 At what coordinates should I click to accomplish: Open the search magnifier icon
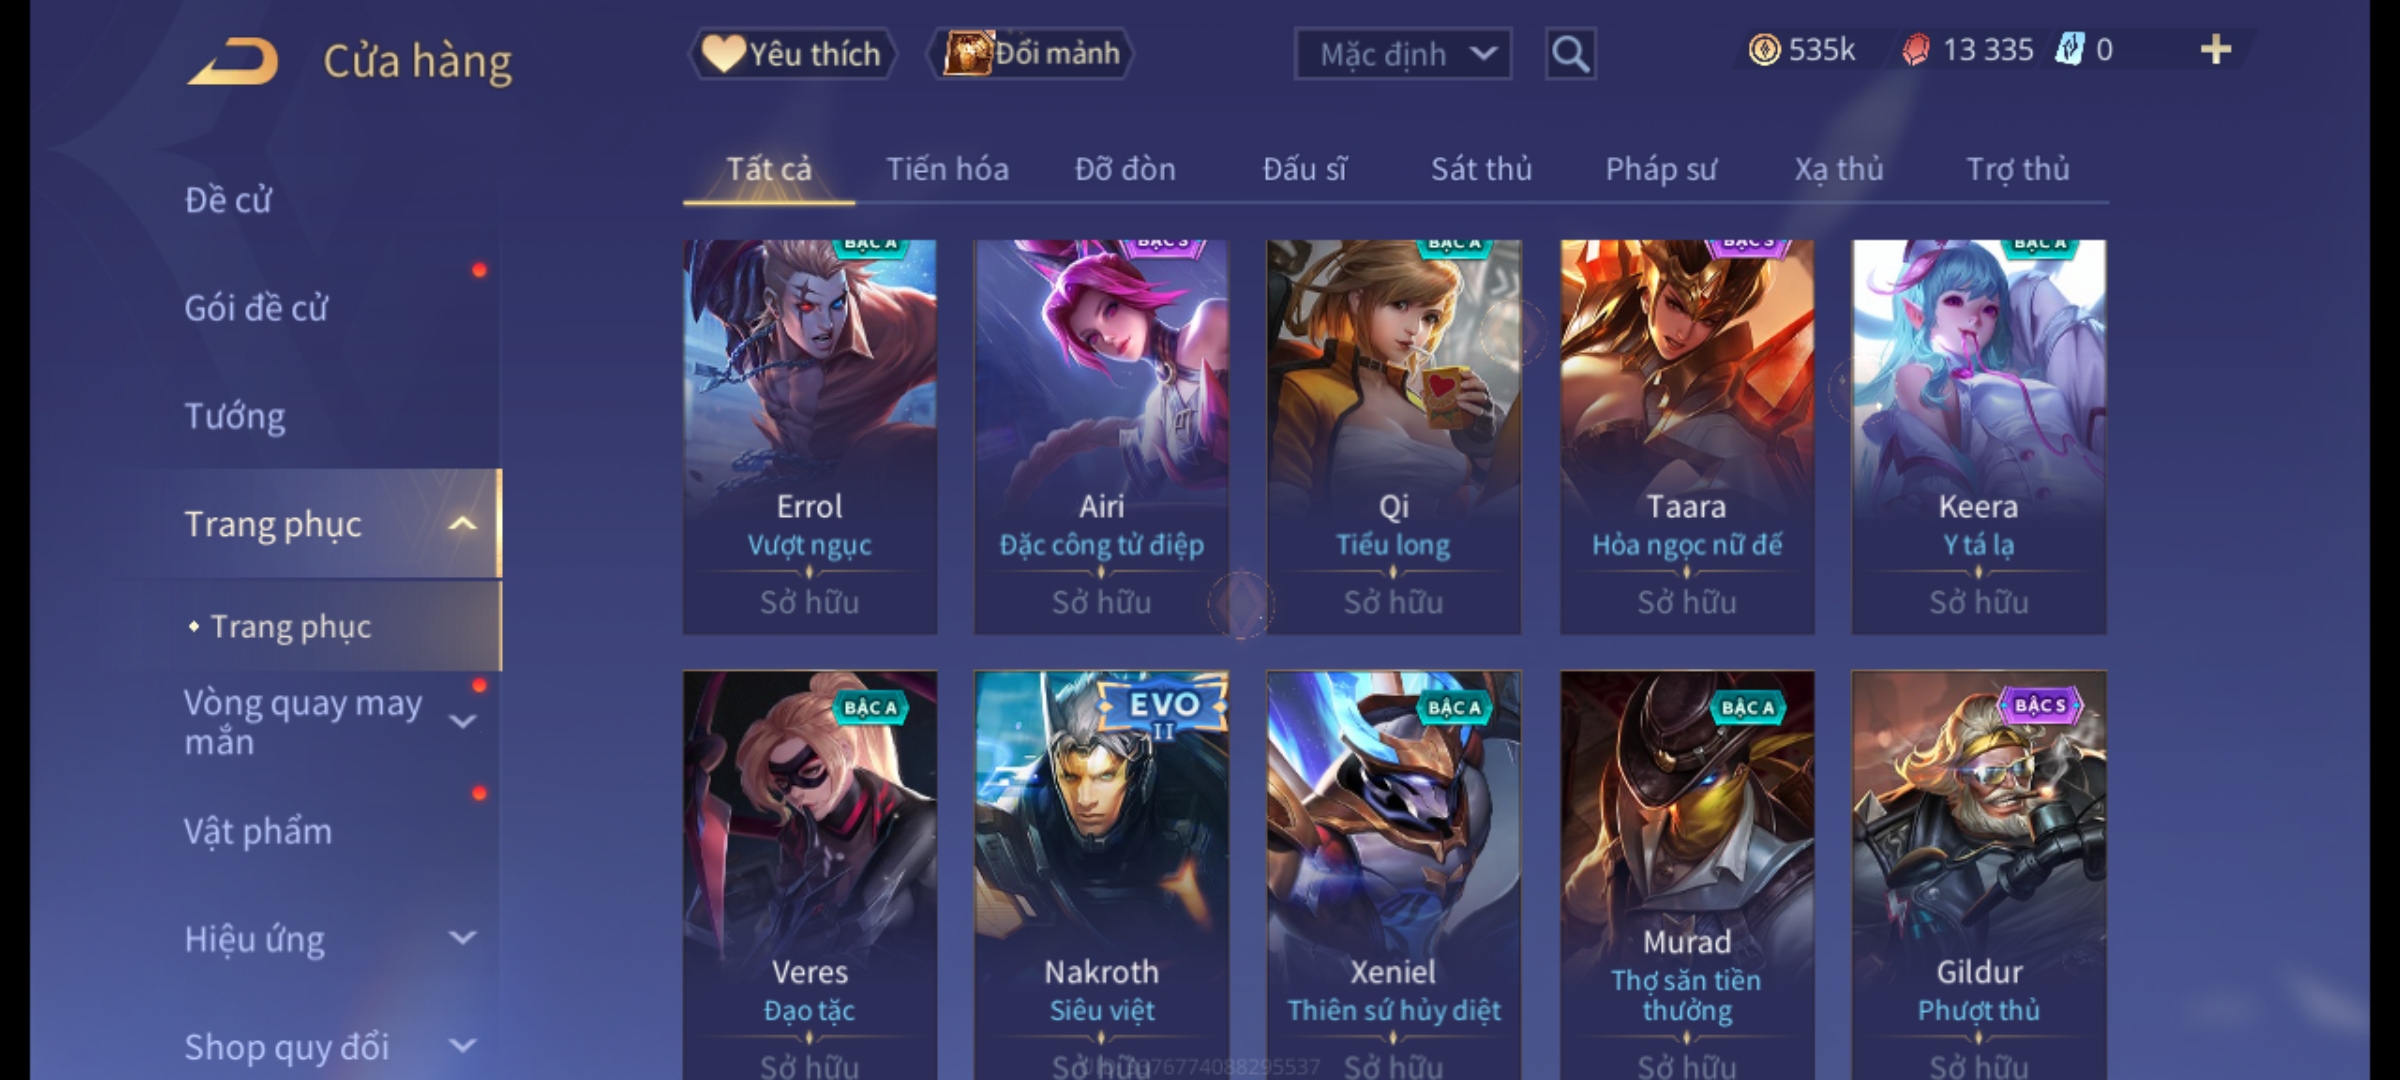pyautogui.click(x=1570, y=54)
